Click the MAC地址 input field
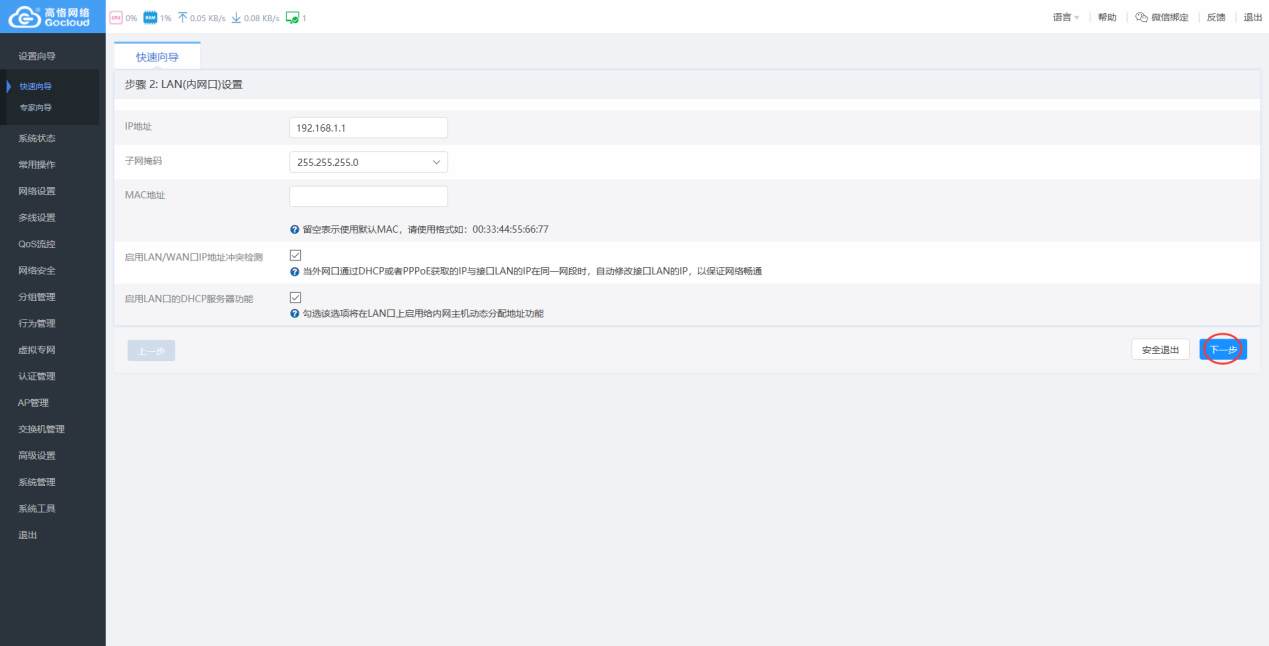The image size is (1269, 646). (368, 196)
